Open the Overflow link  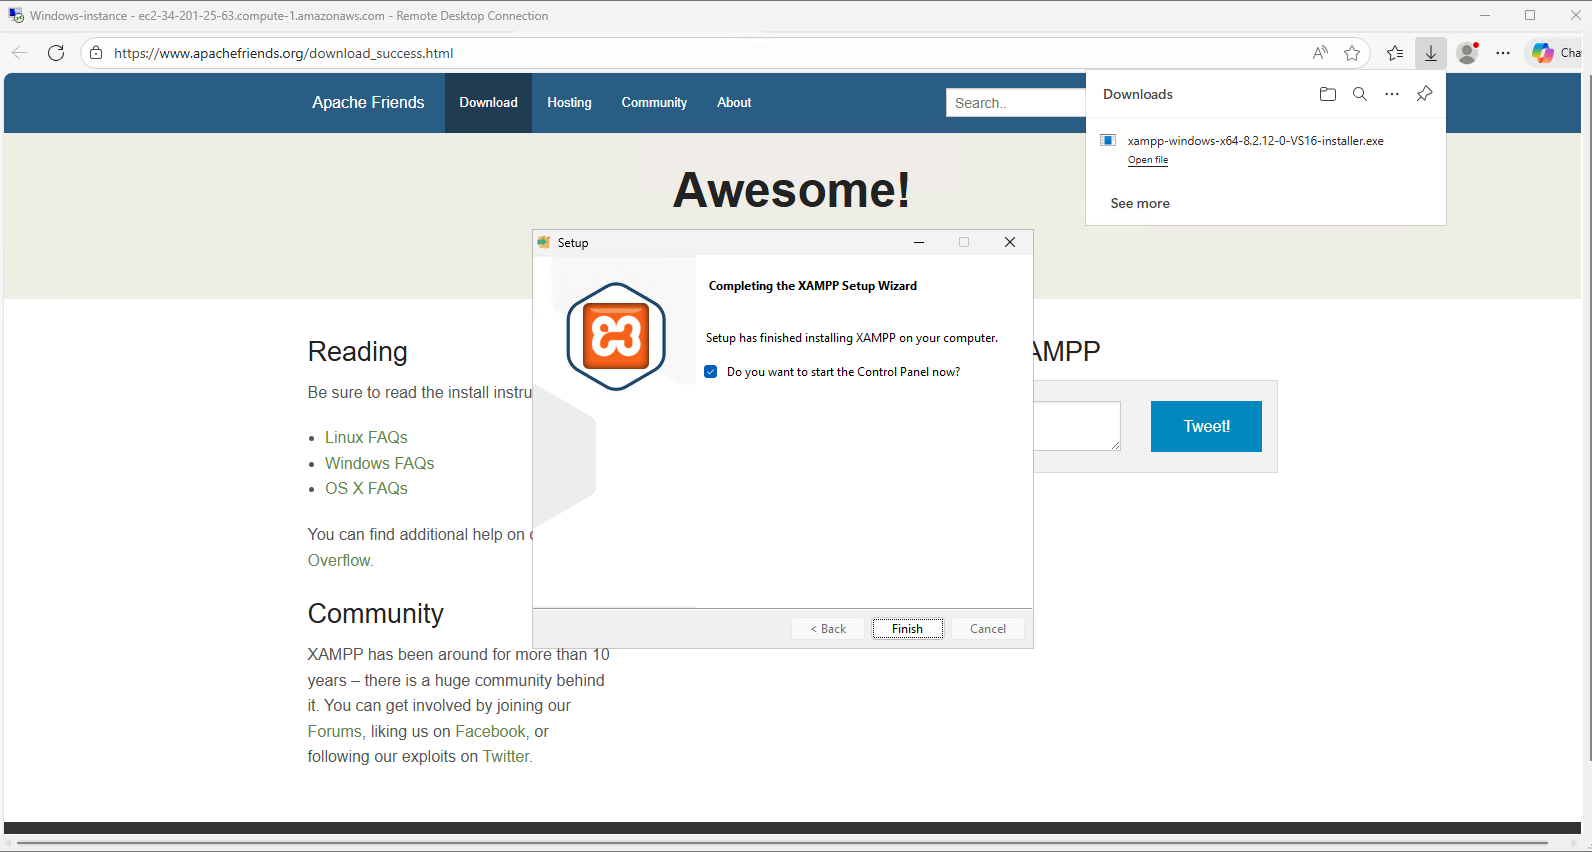coord(339,560)
